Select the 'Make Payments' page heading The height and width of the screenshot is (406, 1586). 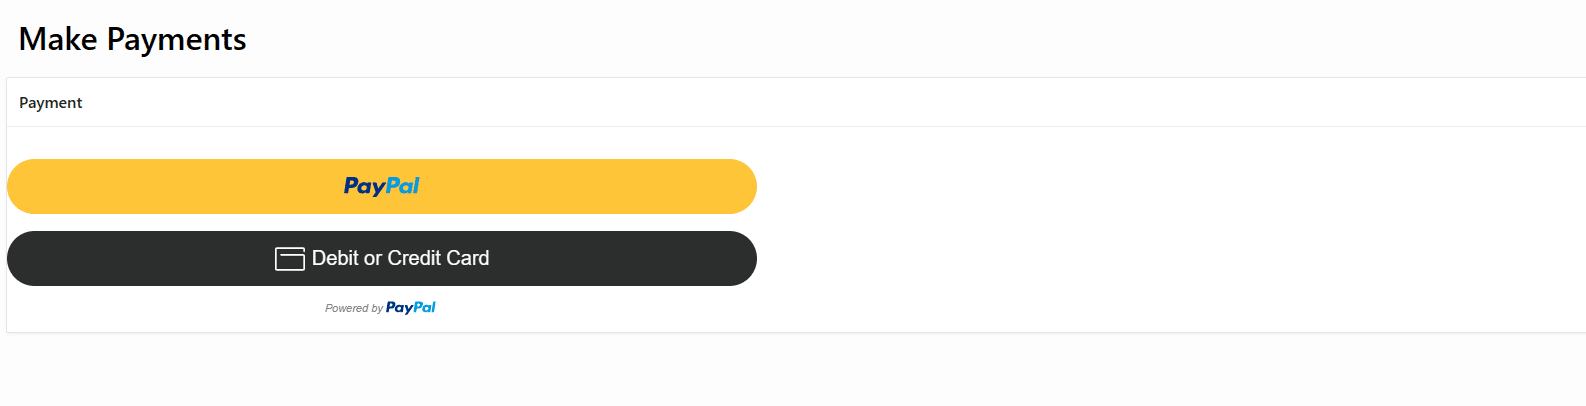[x=132, y=39]
